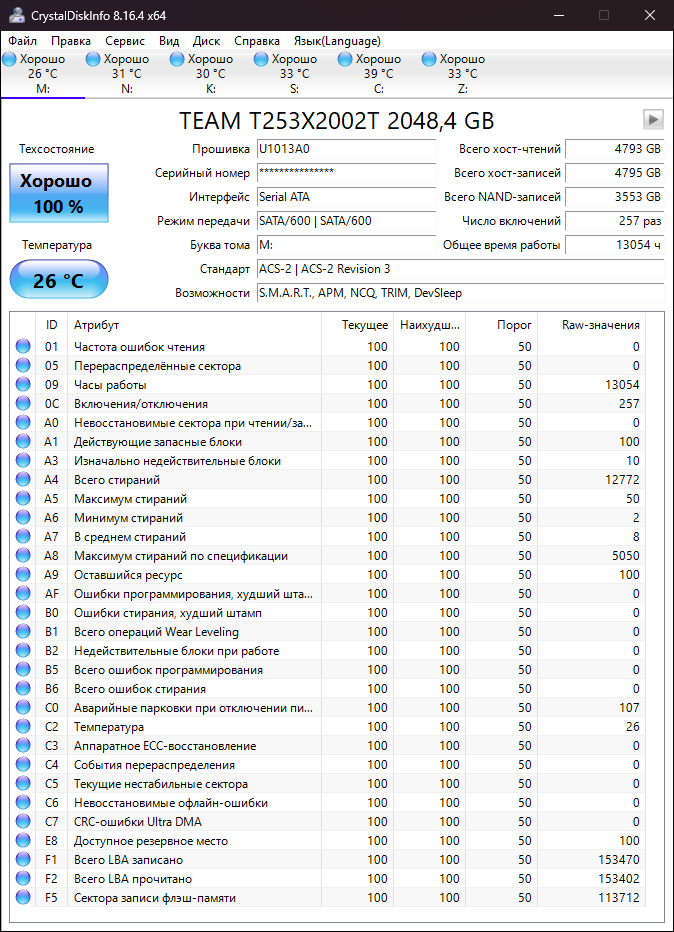Click the status orb for attribute F5
Screen dimensions: 674x932
click(x=23, y=898)
